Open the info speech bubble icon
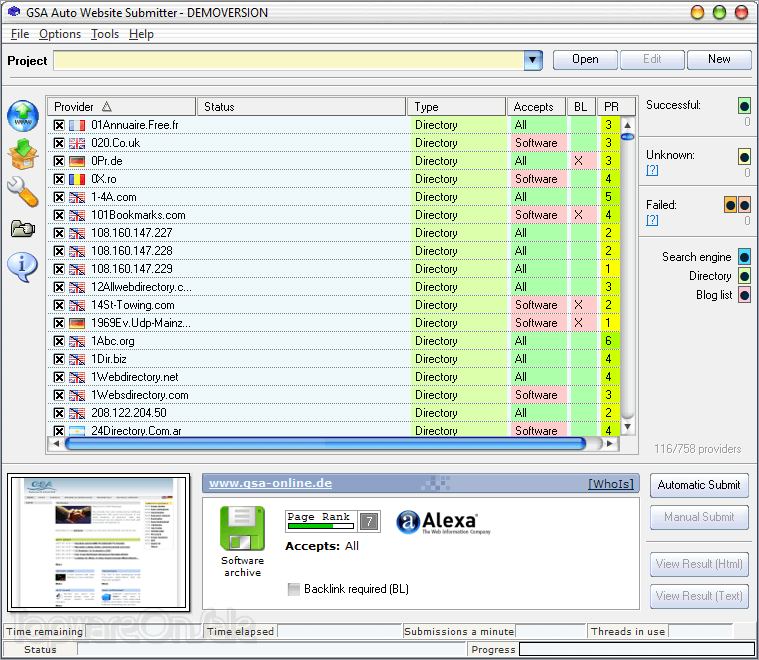 [23, 267]
